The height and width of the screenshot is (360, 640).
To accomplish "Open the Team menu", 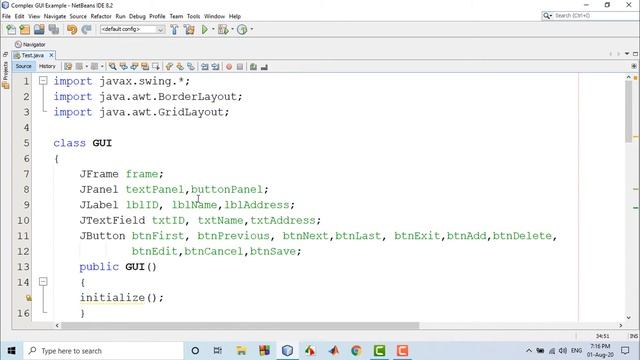I will tap(176, 16).
